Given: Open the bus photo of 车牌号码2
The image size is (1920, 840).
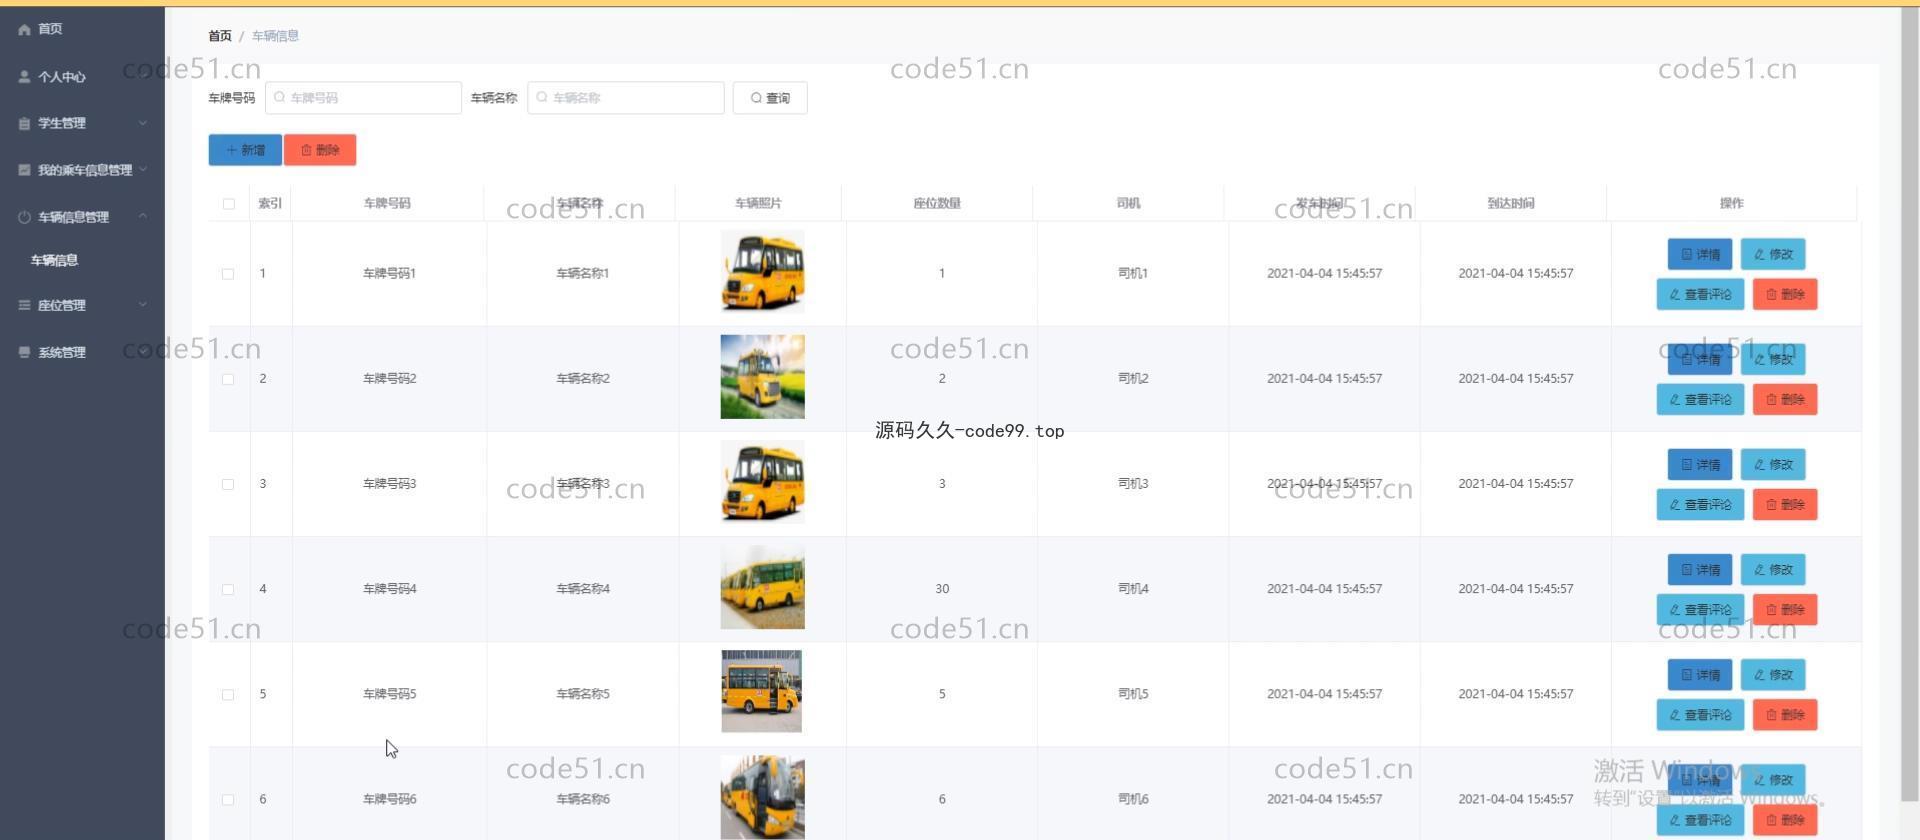Looking at the screenshot, I should click(762, 377).
